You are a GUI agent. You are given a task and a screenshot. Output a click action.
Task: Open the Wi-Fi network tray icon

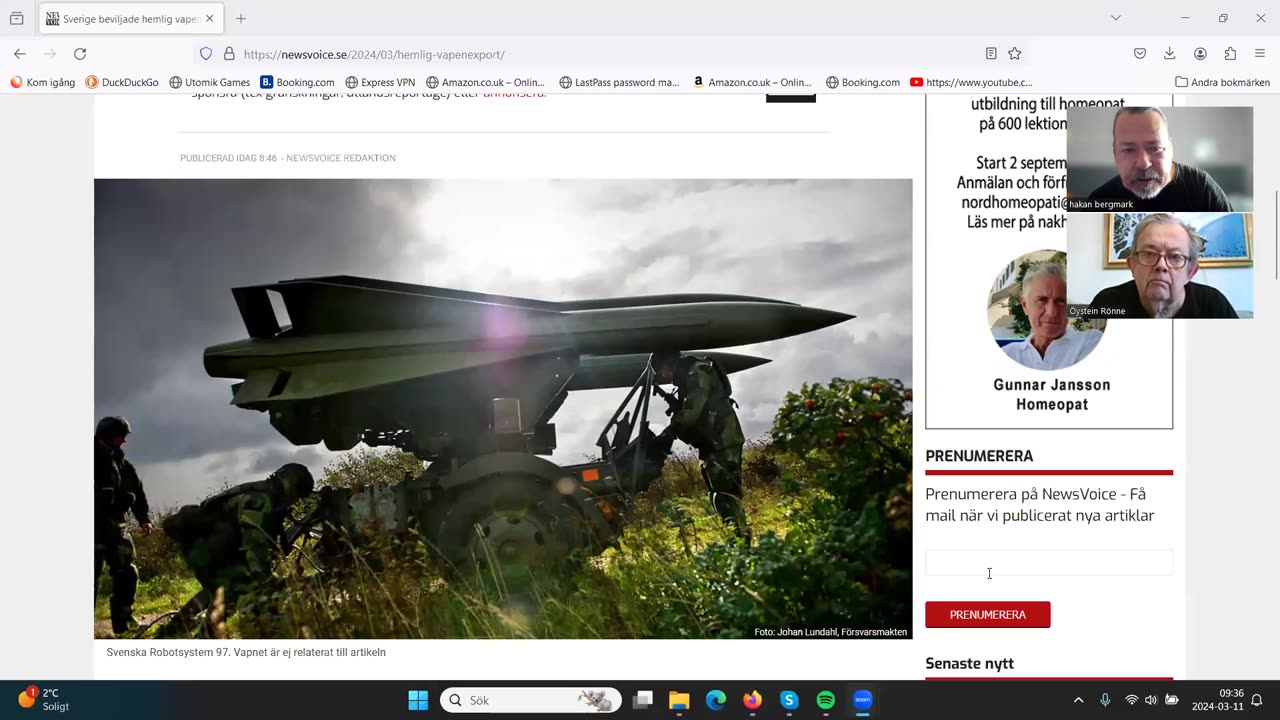(x=1132, y=700)
